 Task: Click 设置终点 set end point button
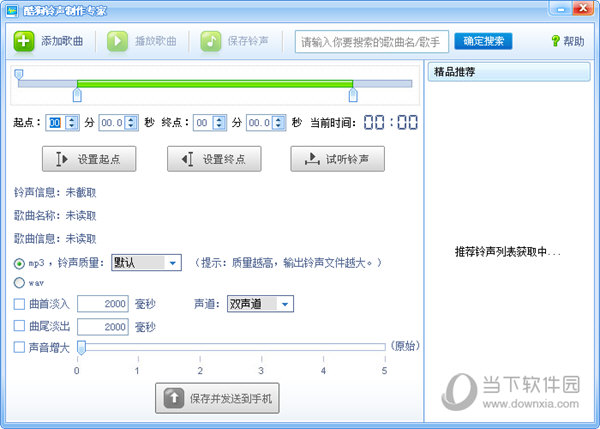214,159
